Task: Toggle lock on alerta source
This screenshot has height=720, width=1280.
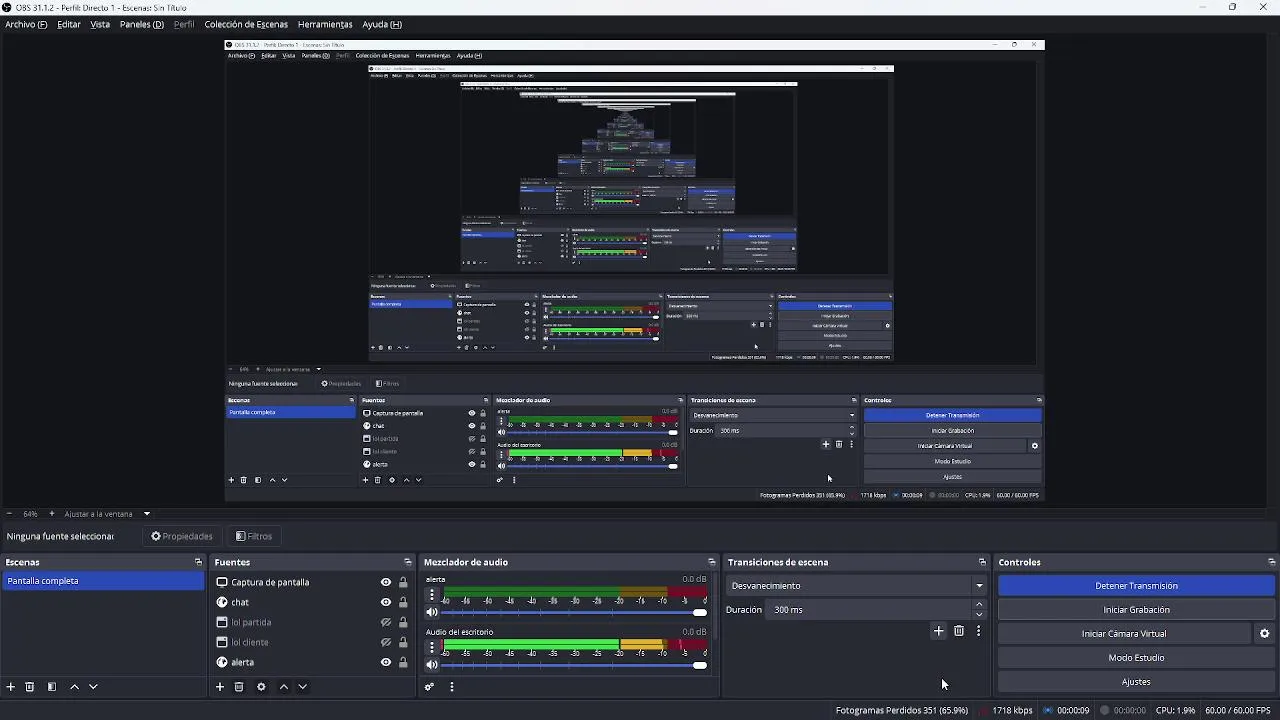Action: pos(403,662)
